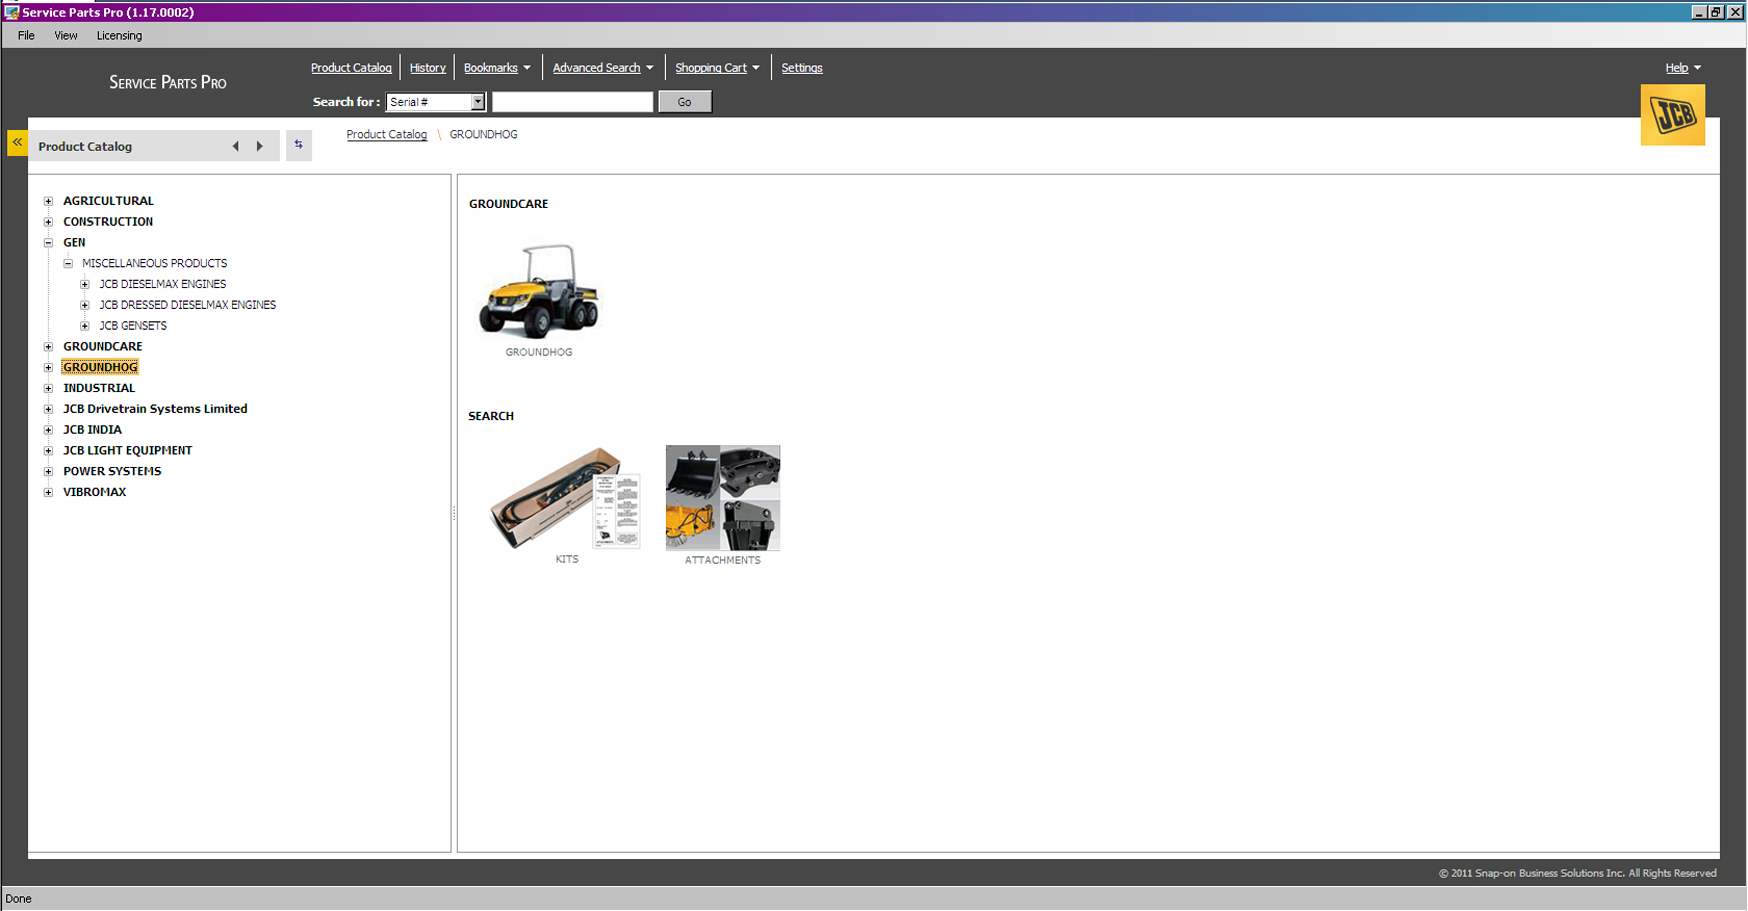Open the Shopping Cart dropdown
This screenshot has height=911, width=1748.
coord(717,68)
